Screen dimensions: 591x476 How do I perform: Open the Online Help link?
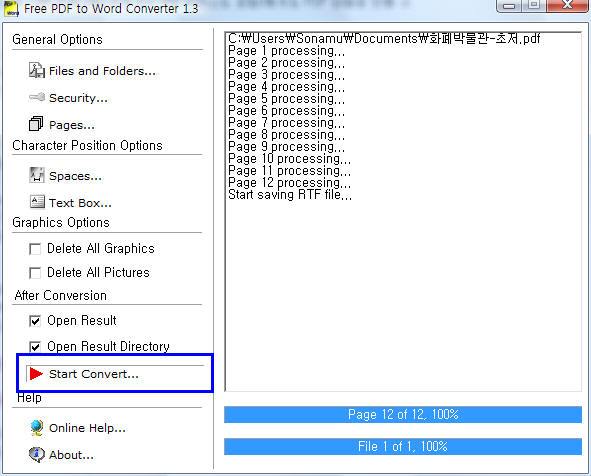click(87, 428)
